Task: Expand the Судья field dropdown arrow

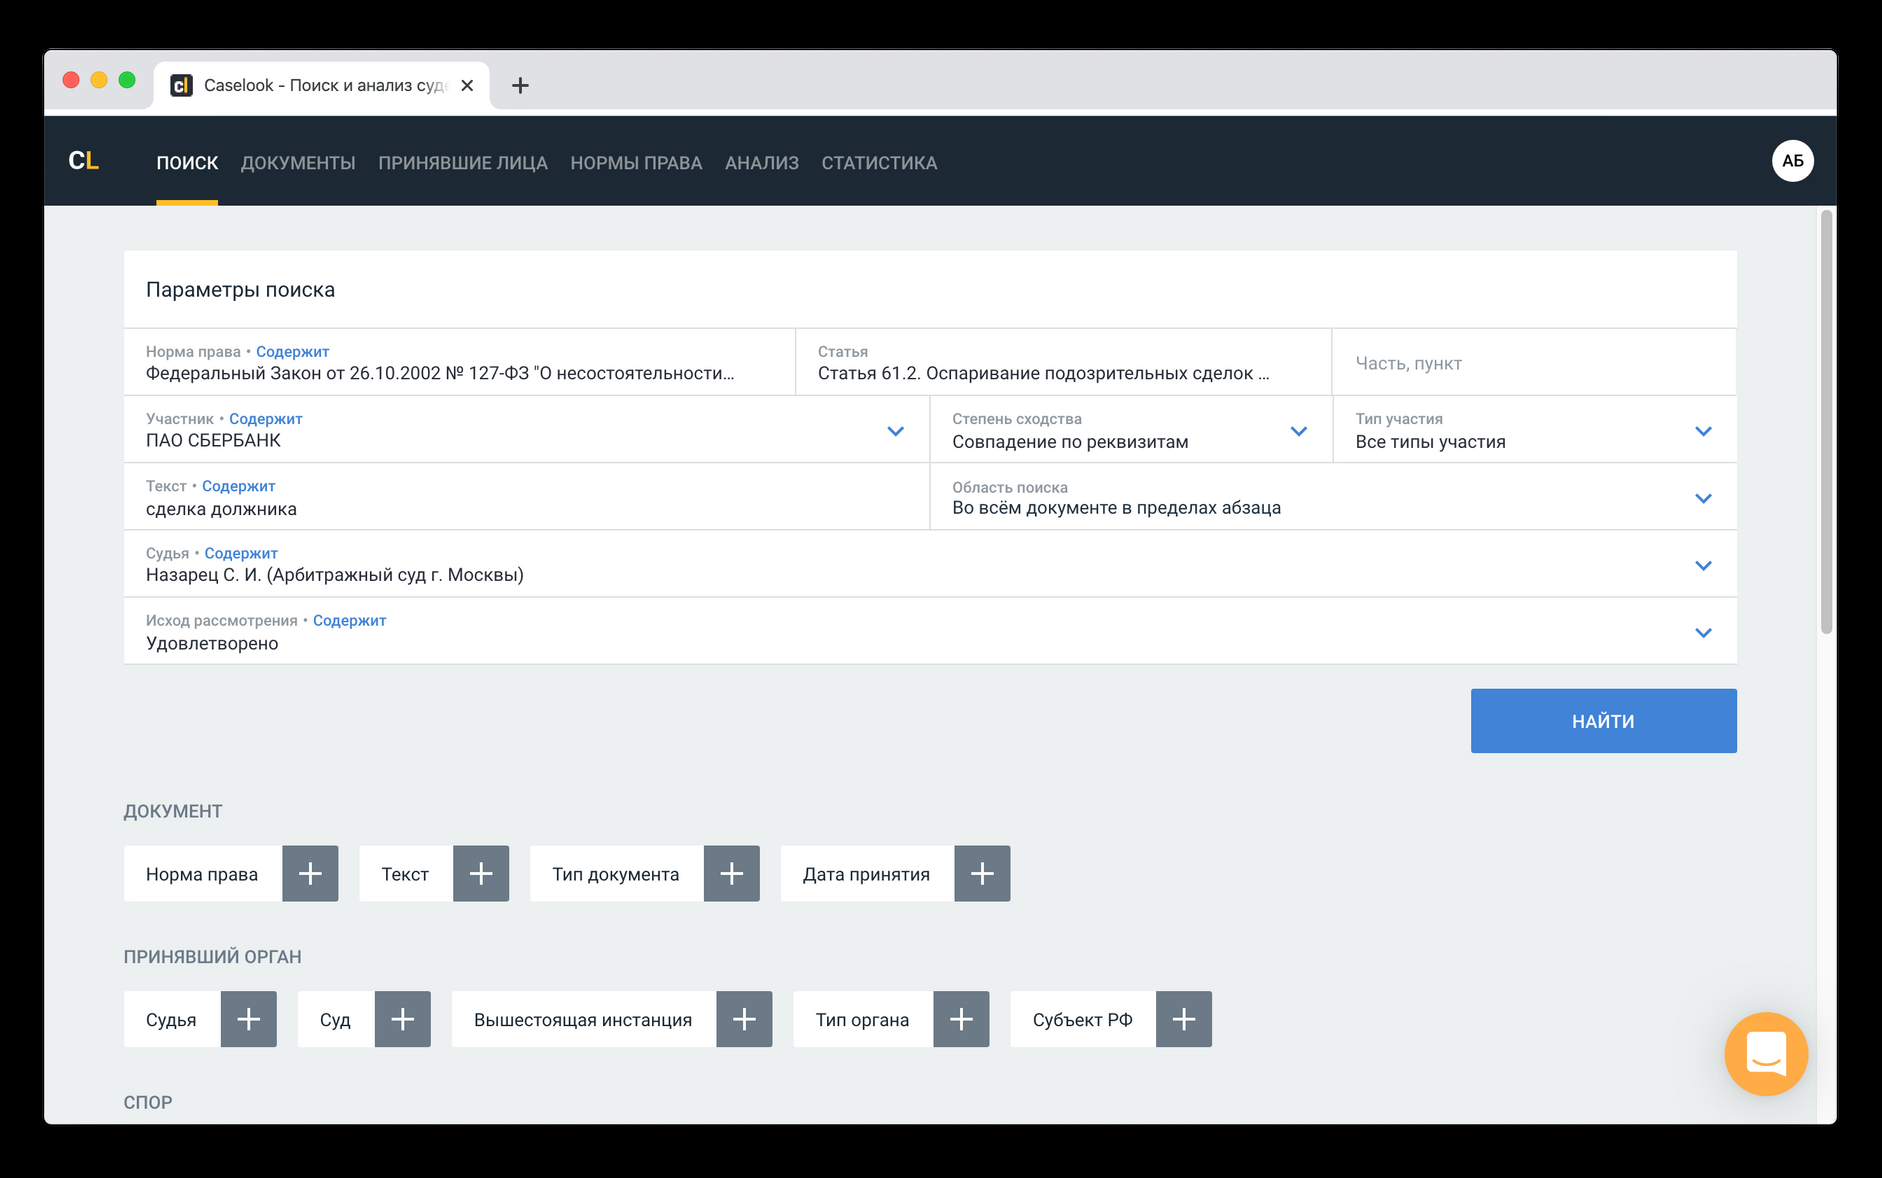Action: pos(1704,565)
